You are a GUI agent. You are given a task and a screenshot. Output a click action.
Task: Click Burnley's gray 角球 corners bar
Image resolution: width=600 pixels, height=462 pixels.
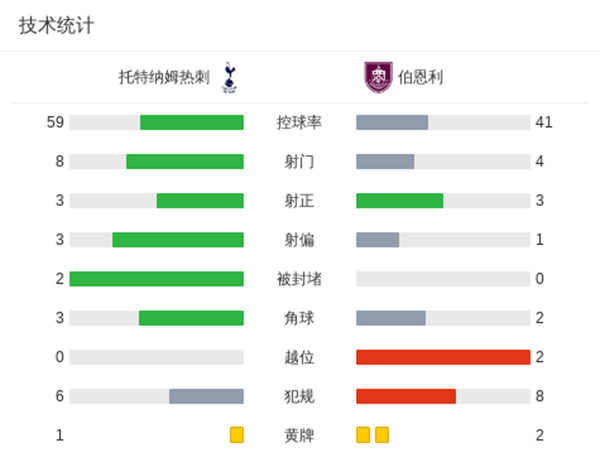[x=391, y=318]
